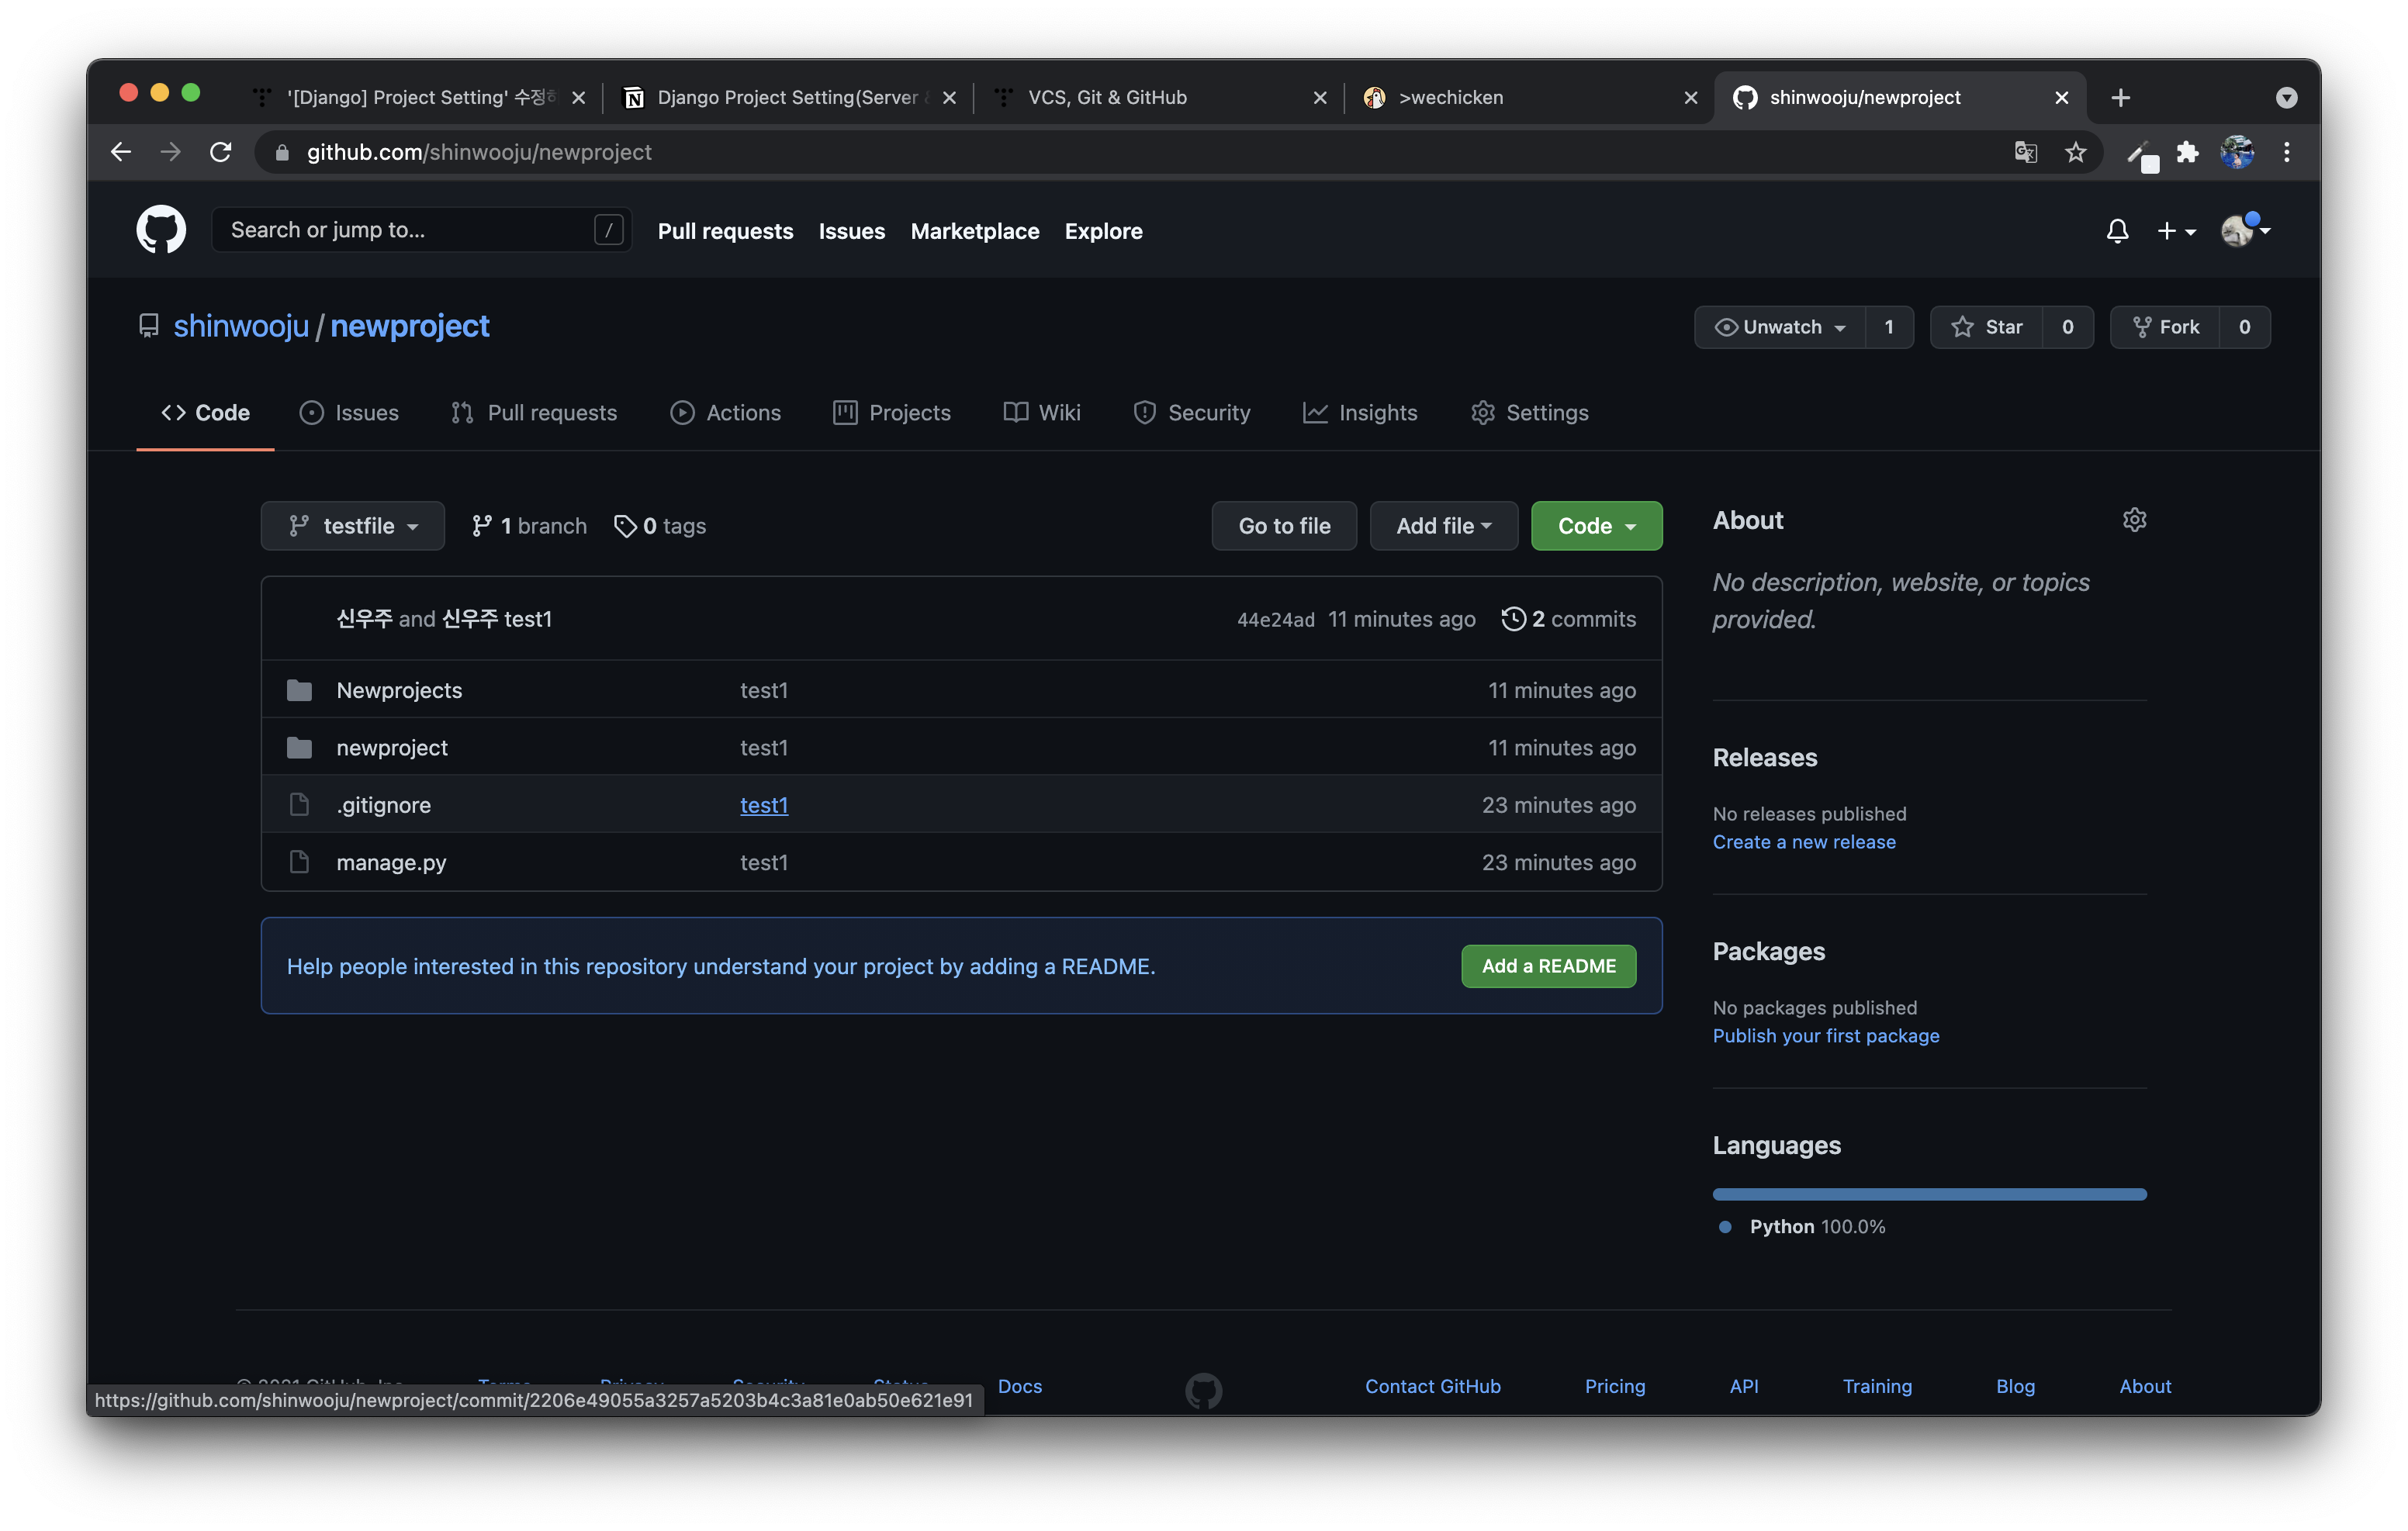Click browser back arrow

121,152
